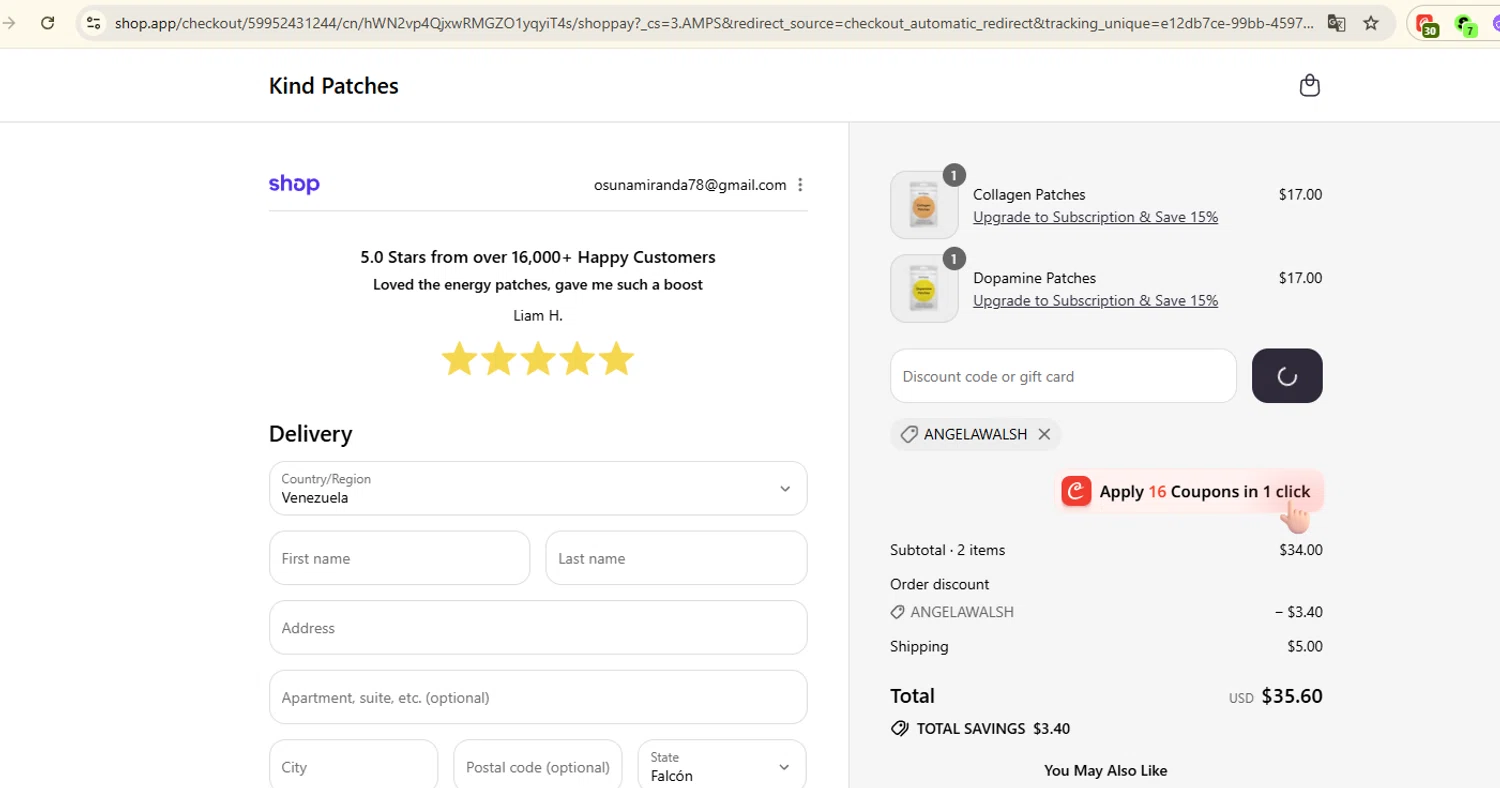Open site information icon in address bar
Screen dimensions: 1500x788
pyautogui.click(x=93, y=23)
